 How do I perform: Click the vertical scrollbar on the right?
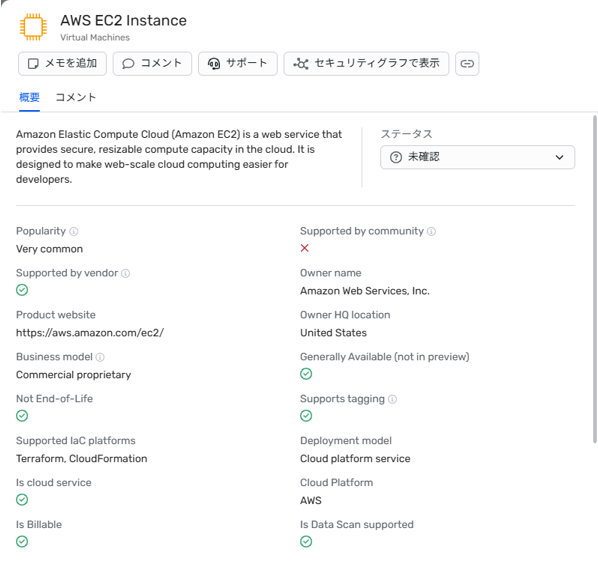pos(595,279)
